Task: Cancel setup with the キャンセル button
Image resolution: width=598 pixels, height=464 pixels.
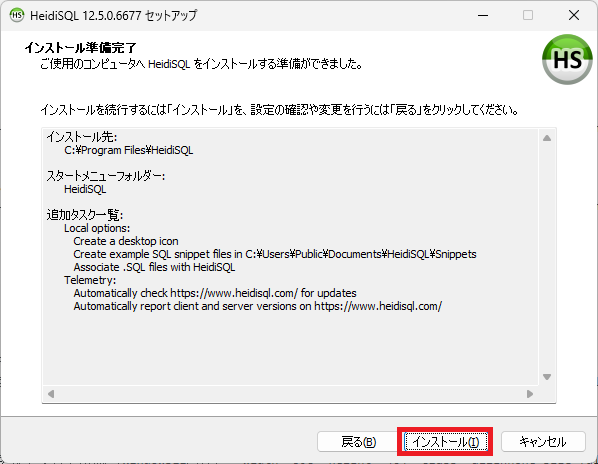Action: pos(543,442)
